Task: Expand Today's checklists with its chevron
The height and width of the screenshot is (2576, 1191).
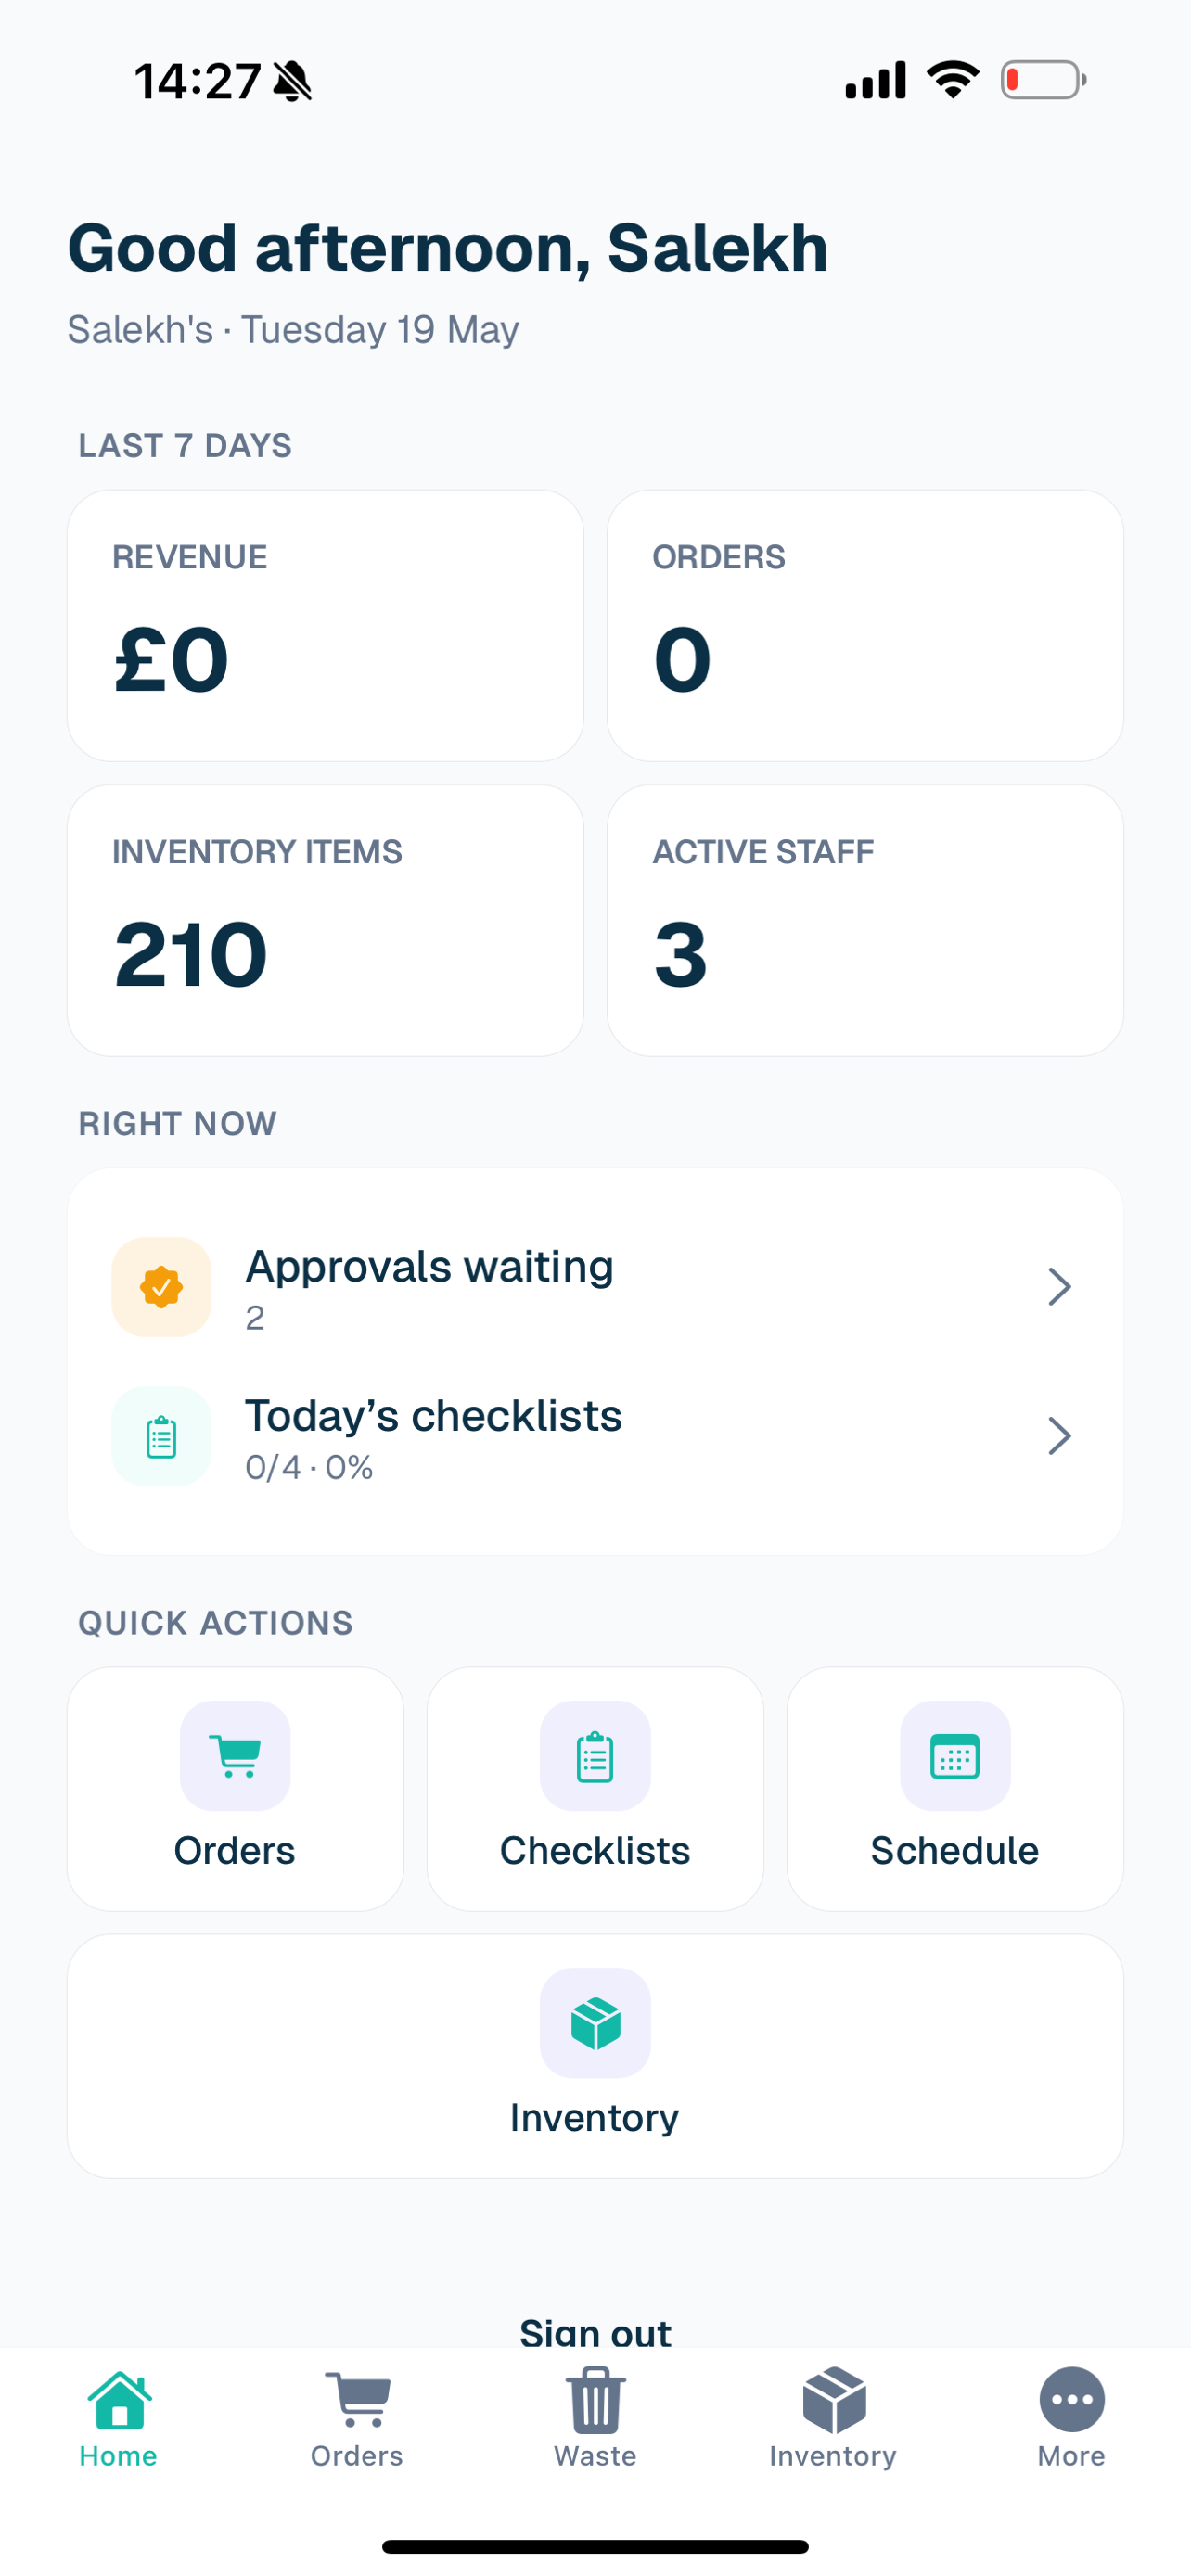Action: click(x=1059, y=1436)
